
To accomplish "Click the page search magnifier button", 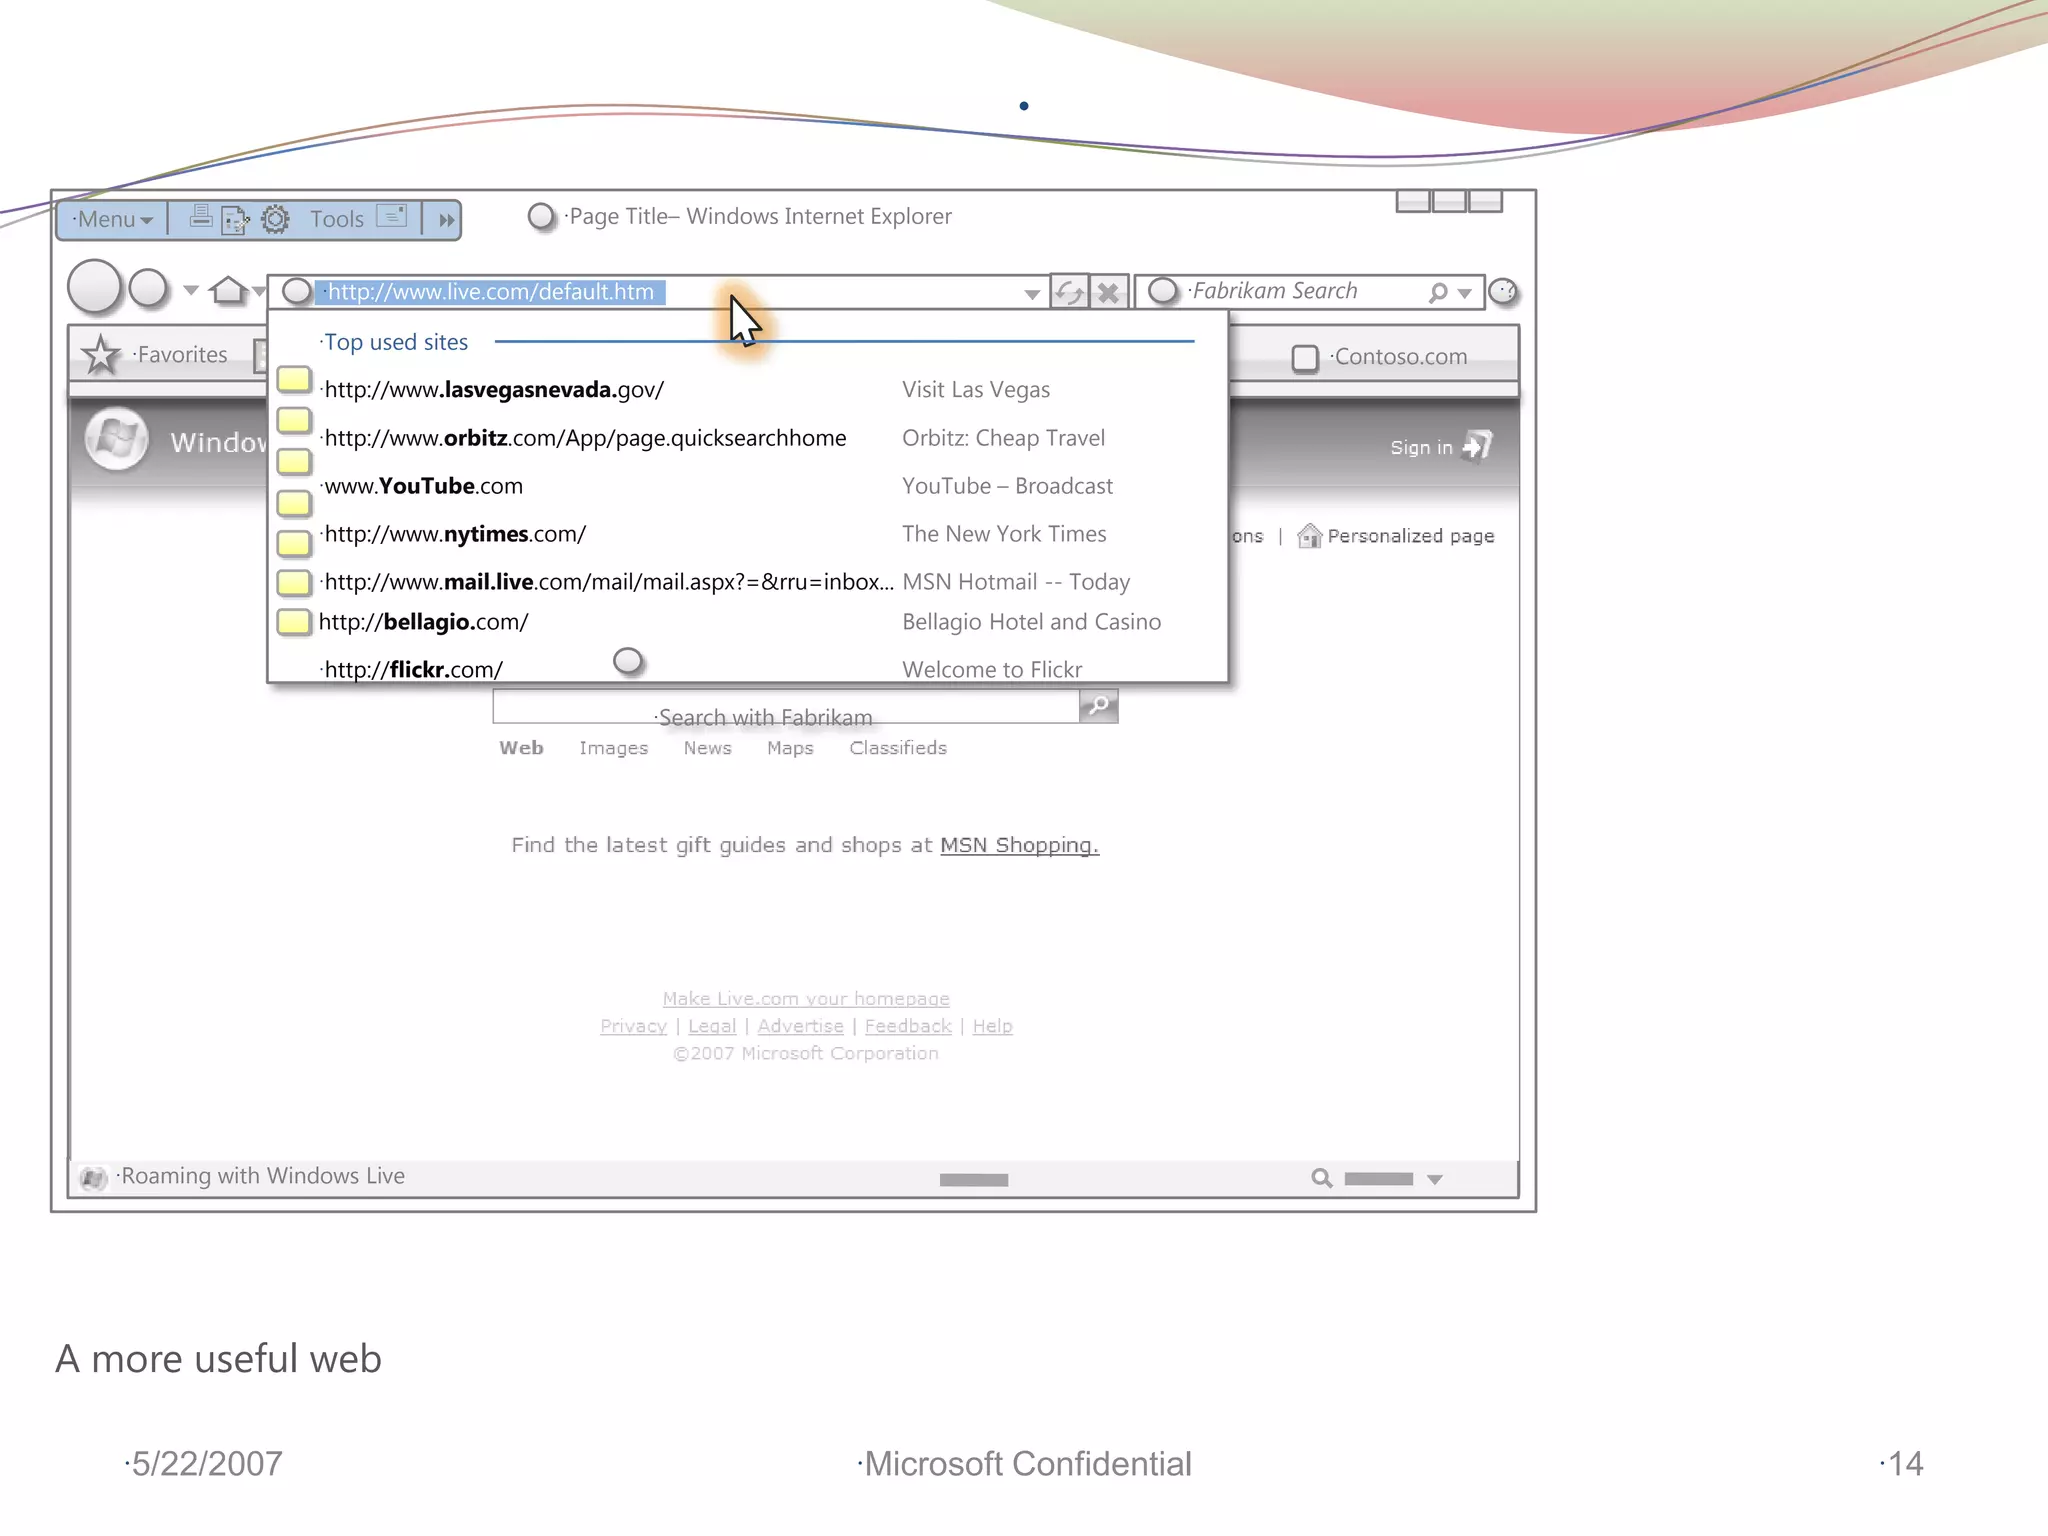I will pos(1098,706).
